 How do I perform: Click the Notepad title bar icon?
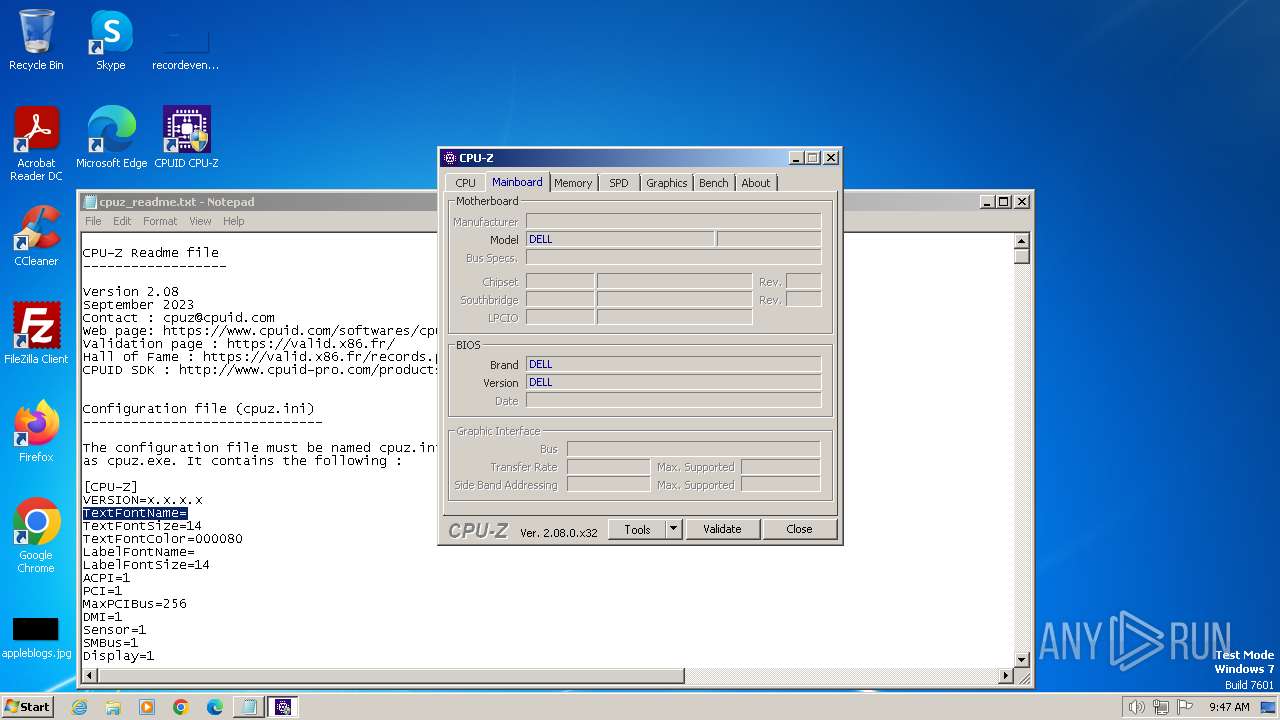[90, 202]
